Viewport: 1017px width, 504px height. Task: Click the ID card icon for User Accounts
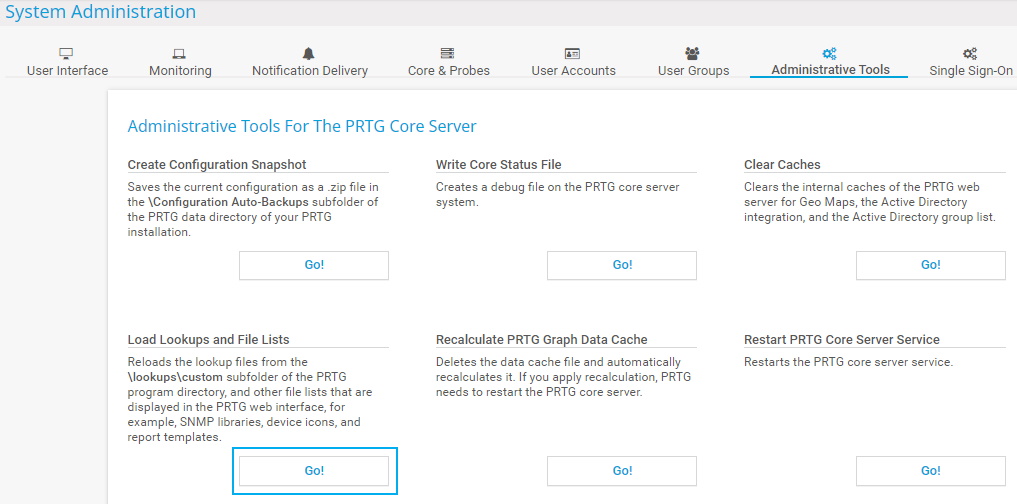[573, 53]
